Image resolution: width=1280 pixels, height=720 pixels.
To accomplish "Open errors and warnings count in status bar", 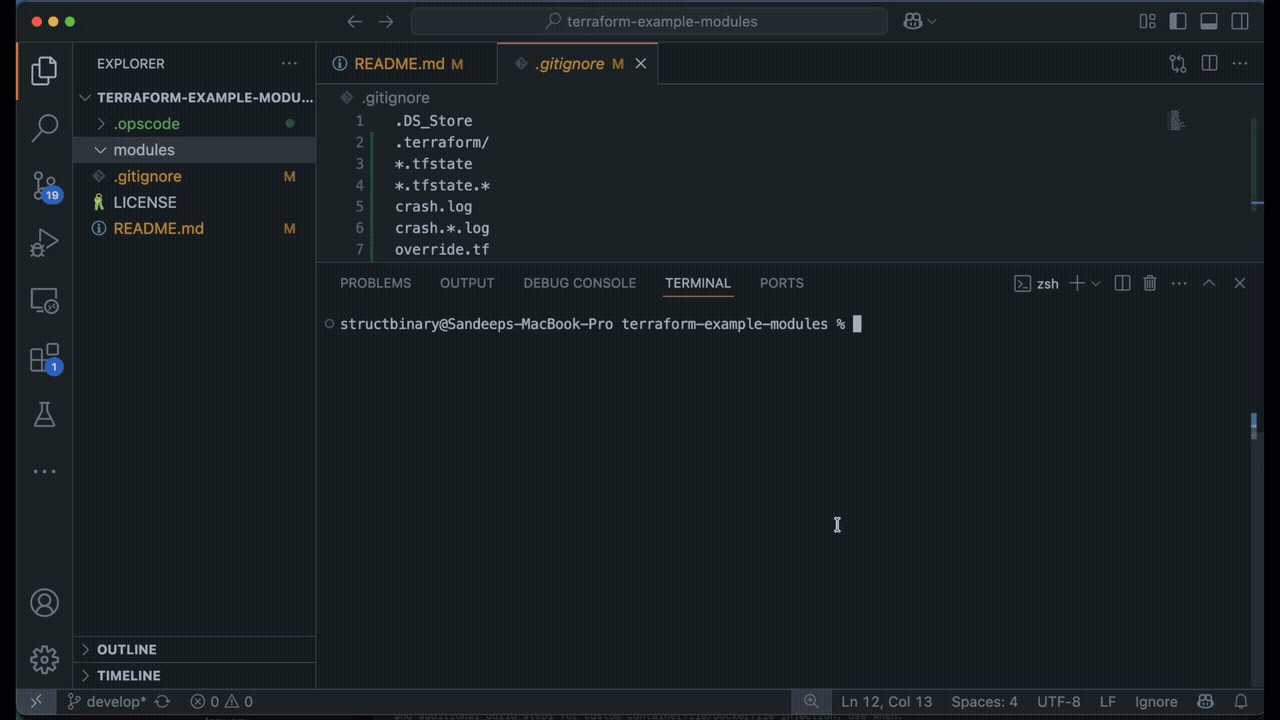I will (x=221, y=701).
